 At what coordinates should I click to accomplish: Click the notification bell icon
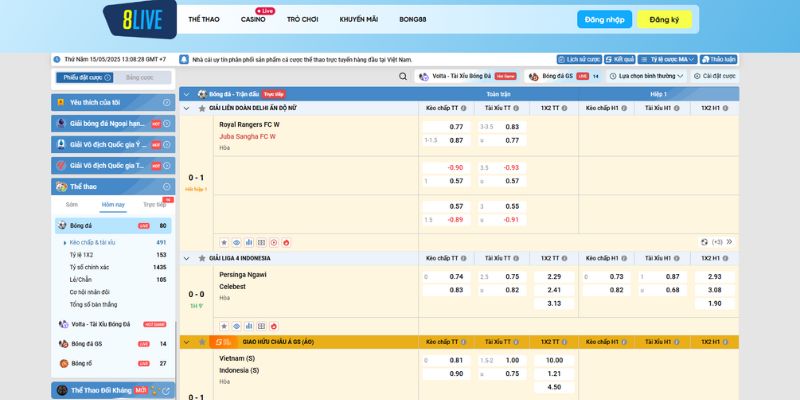click(x=184, y=60)
